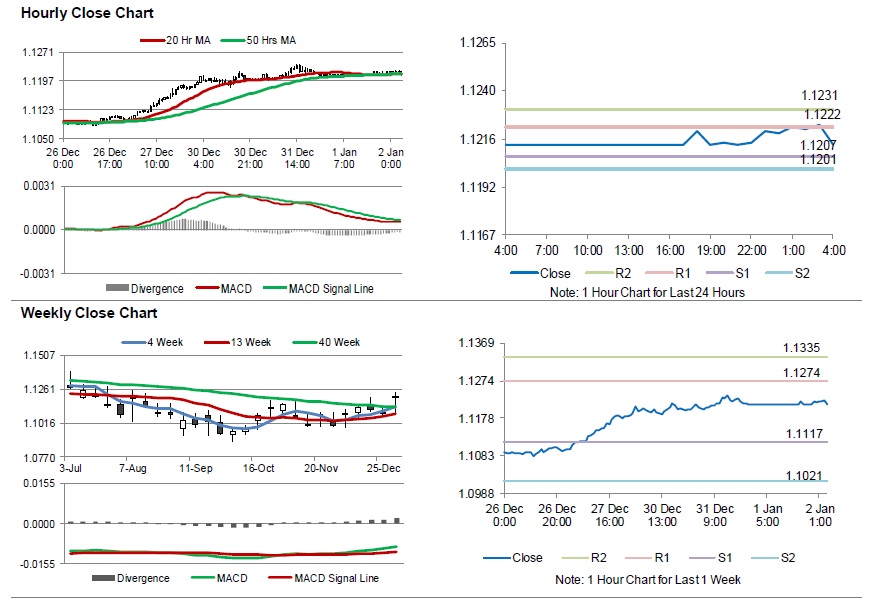Click the 1.1201 level label
This screenshot has height=601, width=873.
click(x=818, y=160)
